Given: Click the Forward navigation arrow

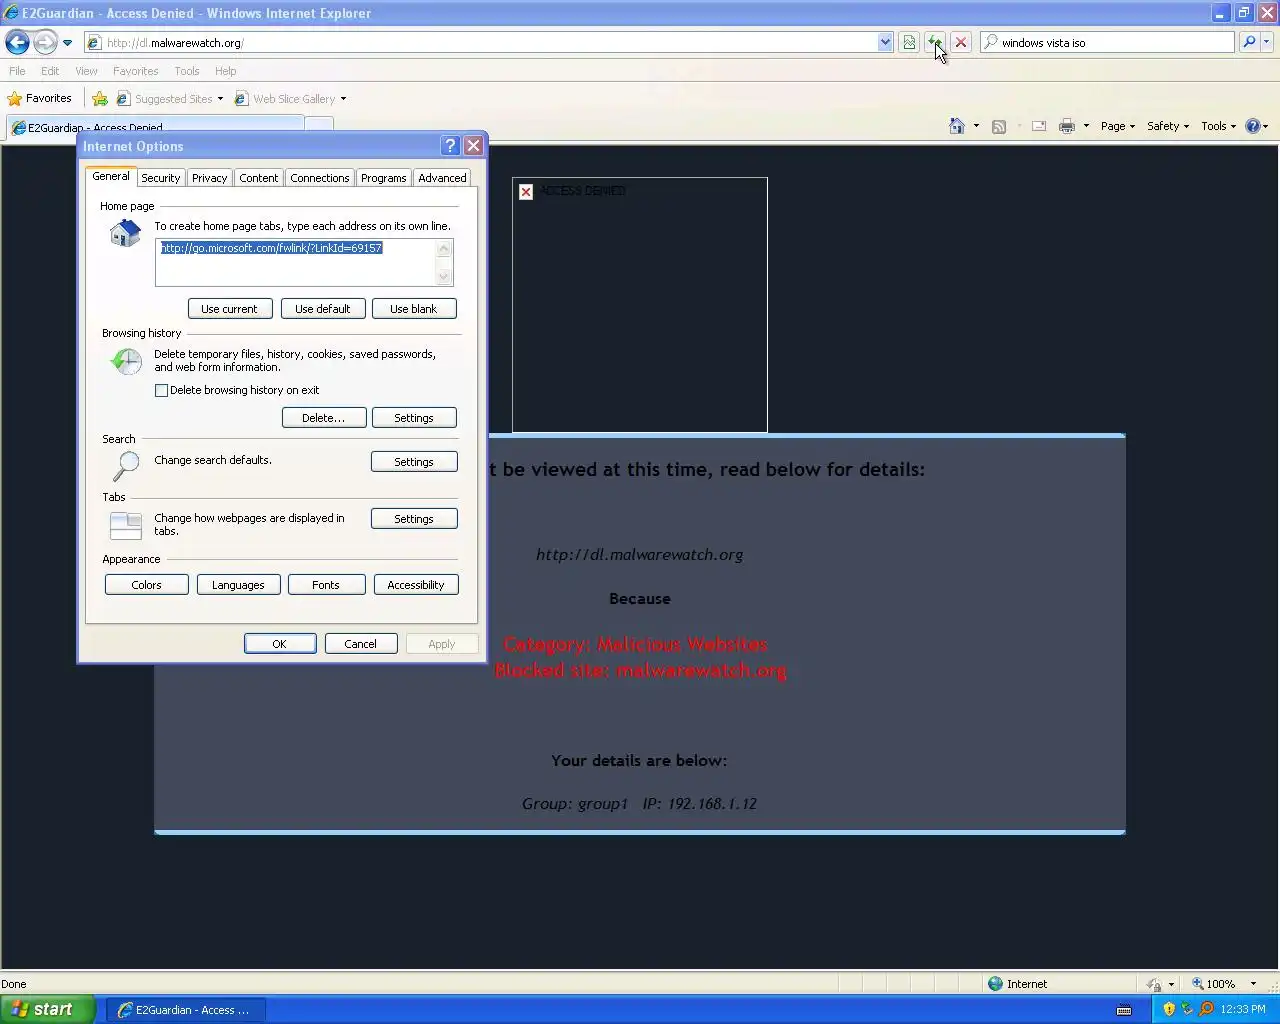Looking at the screenshot, I should point(45,42).
